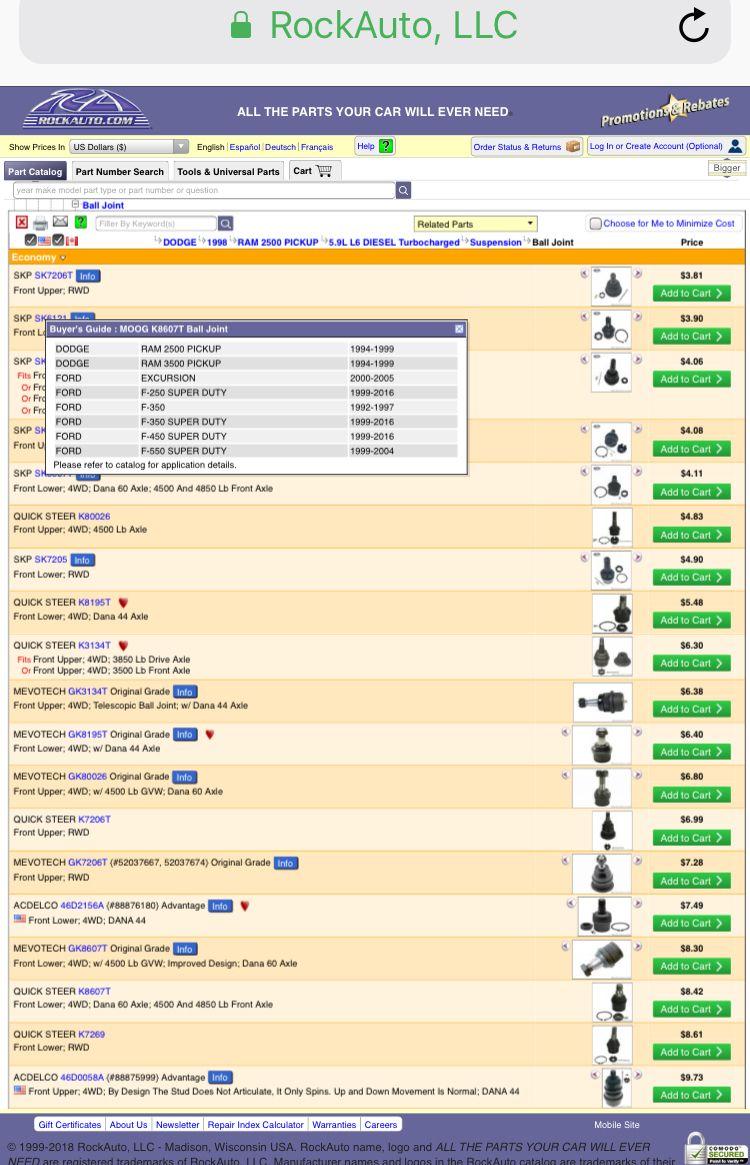The image size is (750, 1165).
Task: Open Info for ACDELCO 46D2156A
Action: (x=220, y=906)
